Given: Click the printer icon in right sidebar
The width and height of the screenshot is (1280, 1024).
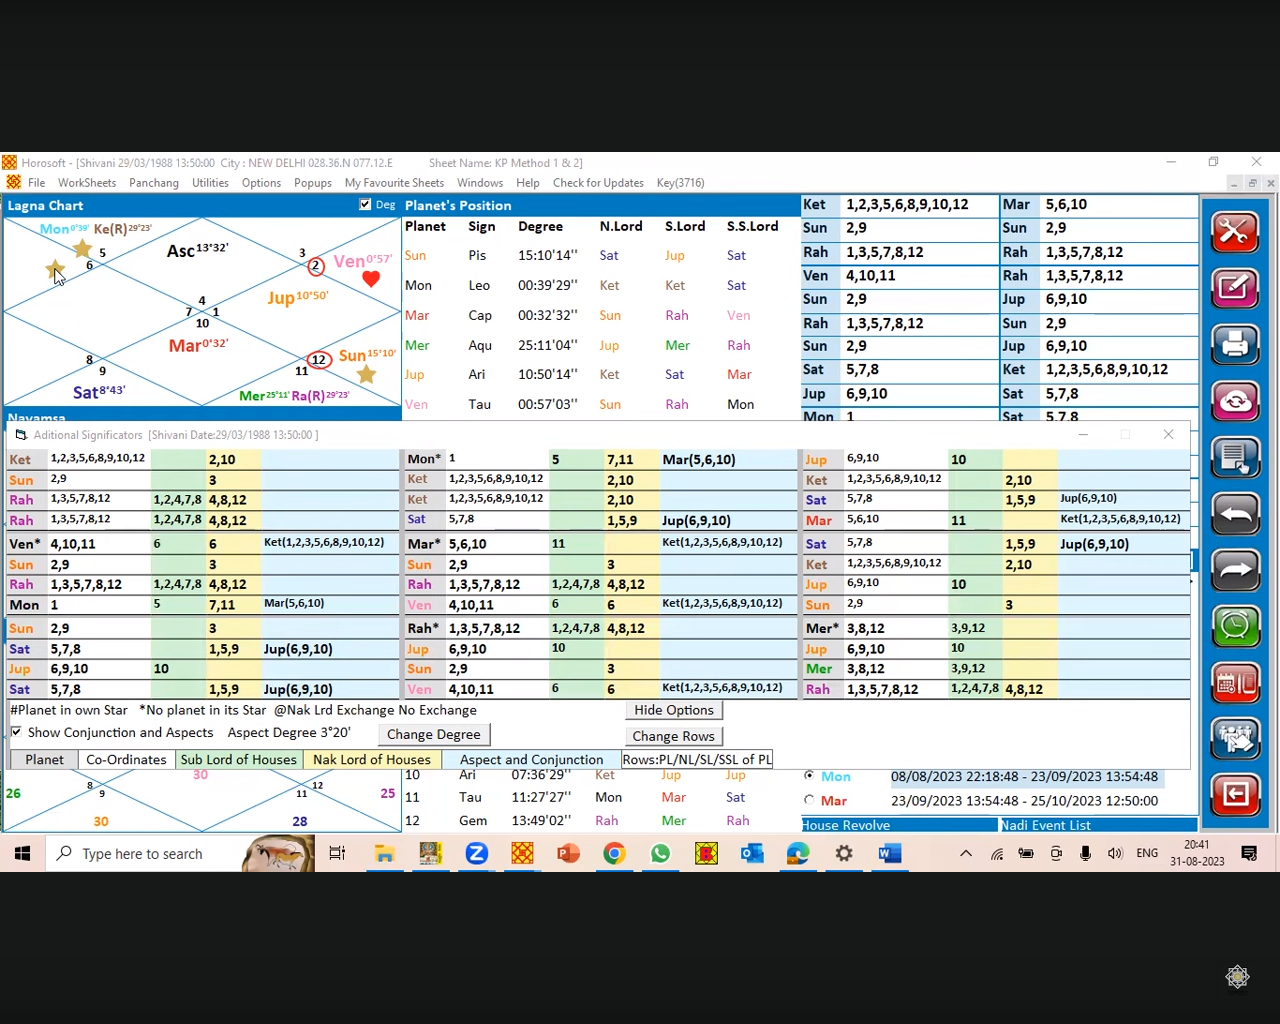Looking at the screenshot, I should [1235, 345].
